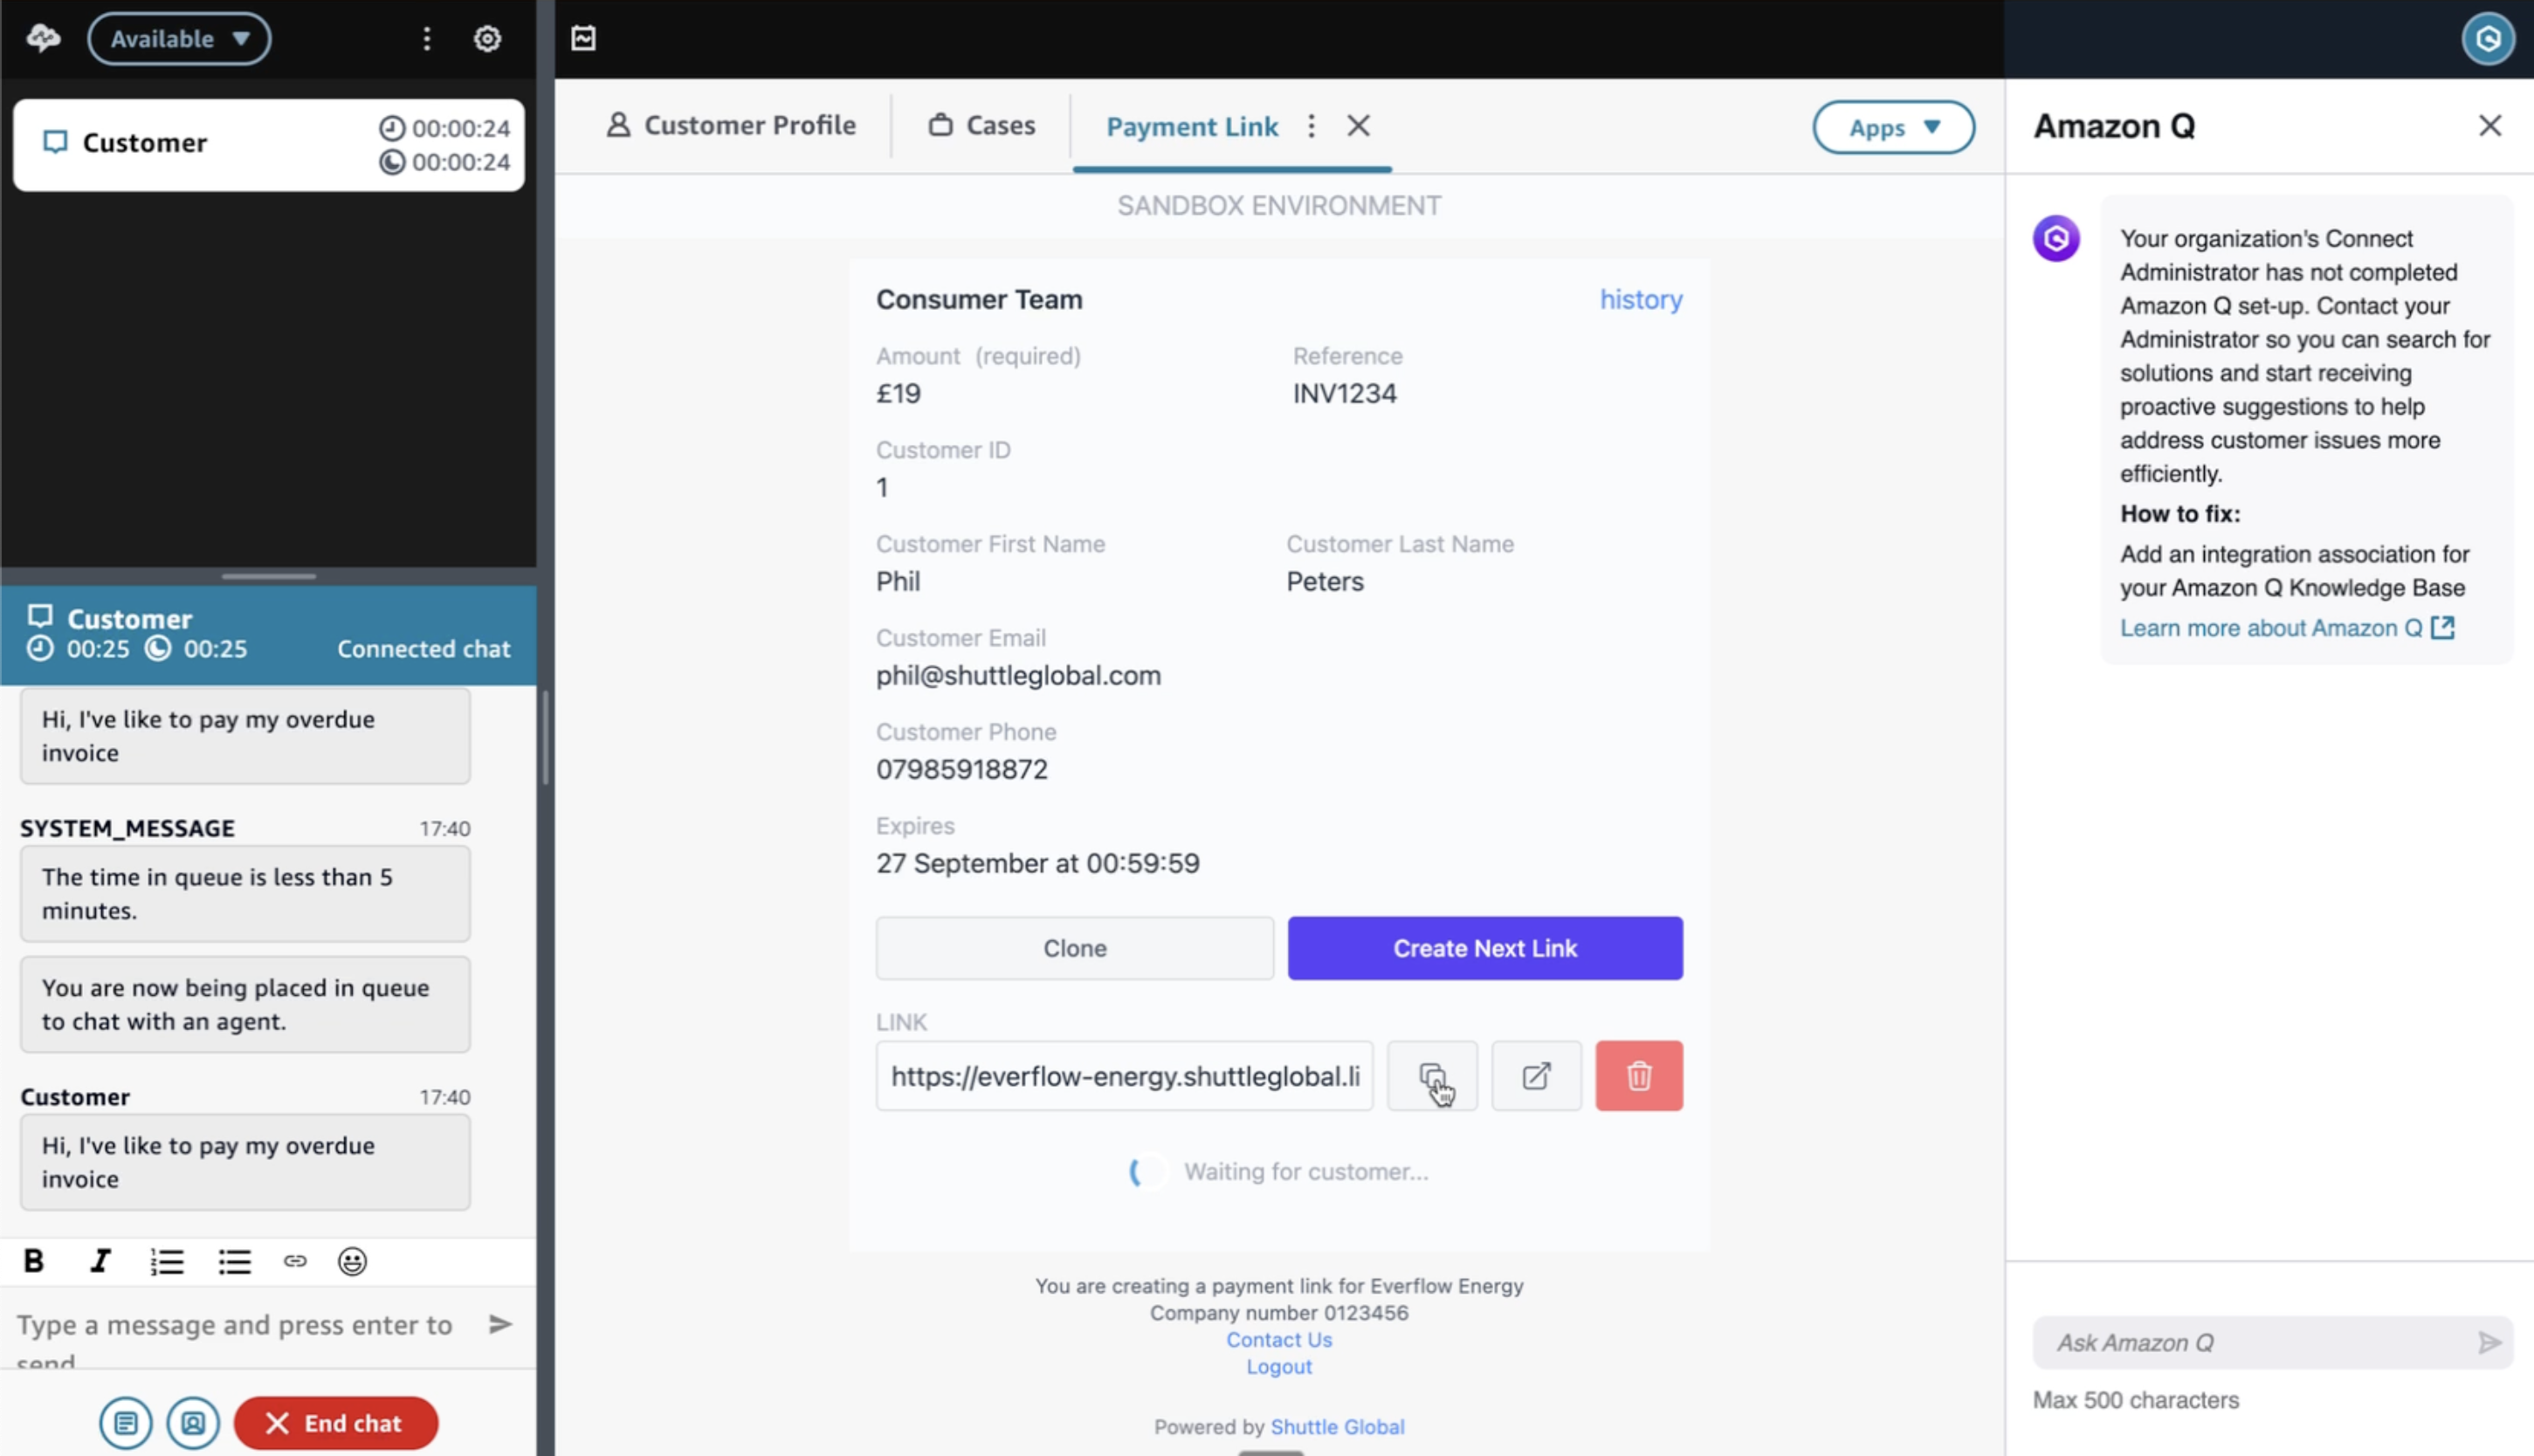
Task: Insert an emoji in chat message
Action: pyautogui.click(x=352, y=1261)
